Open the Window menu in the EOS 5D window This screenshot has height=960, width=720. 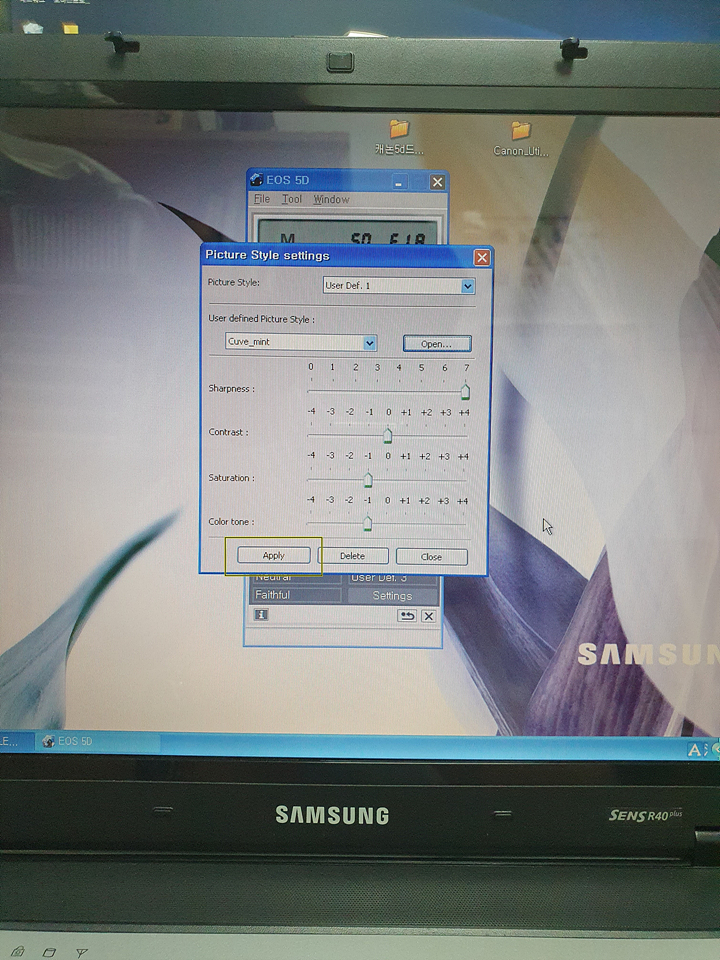[x=331, y=200]
